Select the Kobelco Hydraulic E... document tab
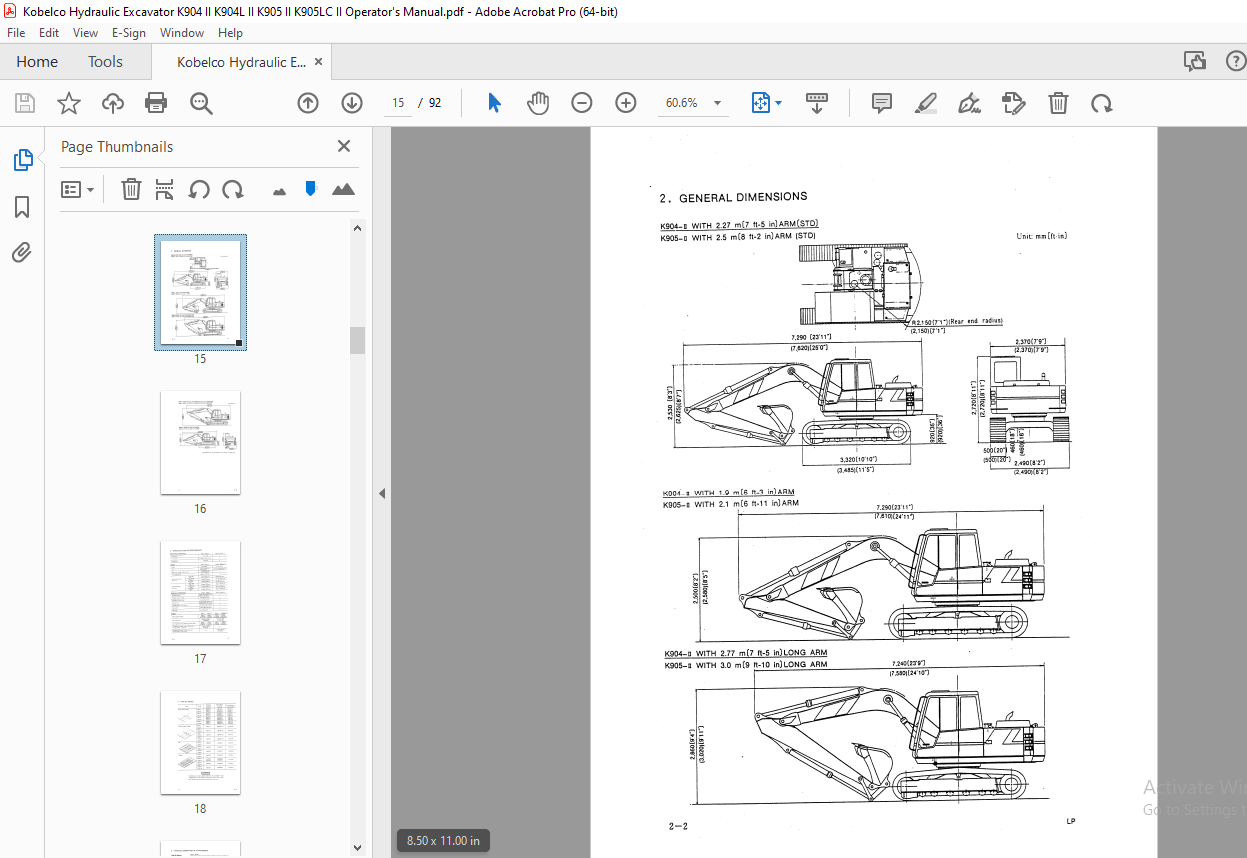 pos(241,62)
